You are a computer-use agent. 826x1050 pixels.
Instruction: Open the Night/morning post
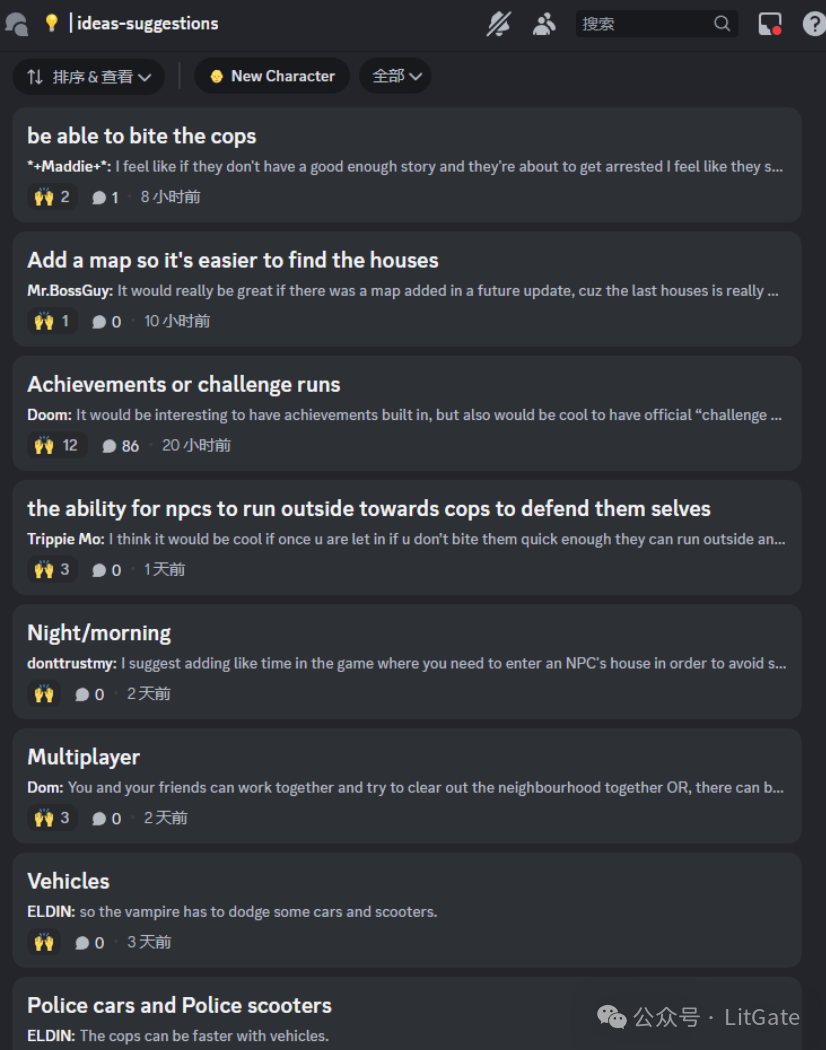99,633
